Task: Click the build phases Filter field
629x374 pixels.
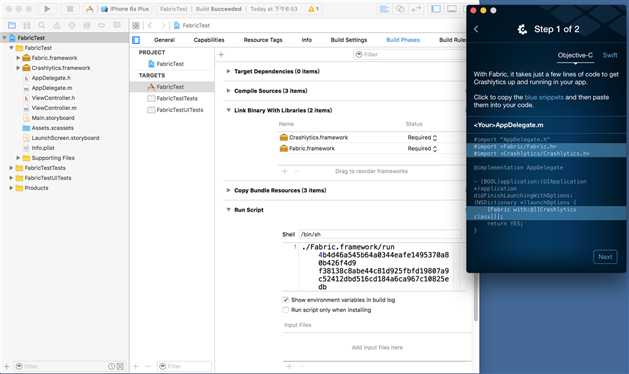Action: pos(409,54)
